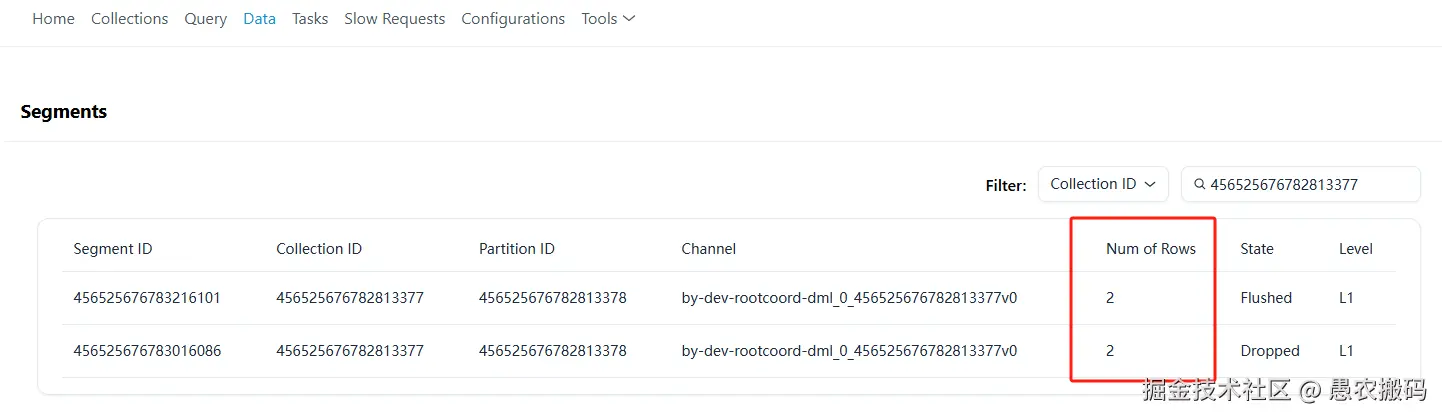This screenshot has height=418, width=1442.
Task: Open the Collection ID filter dropdown
Action: pyautogui.click(x=1102, y=184)
